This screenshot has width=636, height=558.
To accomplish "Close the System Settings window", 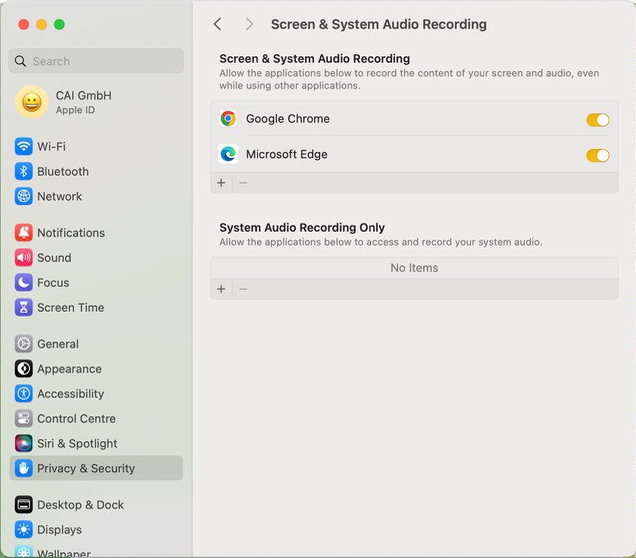I will [x=24, y=24].
